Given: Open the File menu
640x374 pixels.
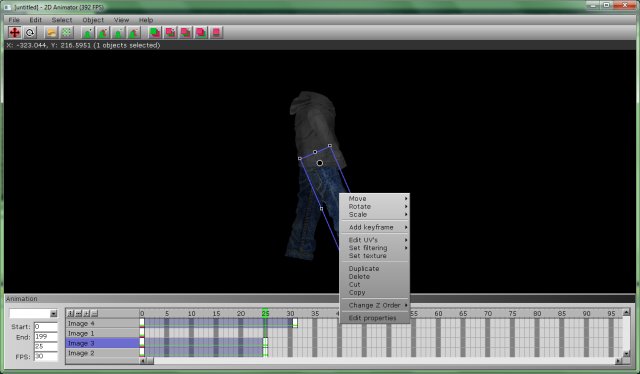Looking at the screenshot, I should pyautogui.click(x=14, y=20).
